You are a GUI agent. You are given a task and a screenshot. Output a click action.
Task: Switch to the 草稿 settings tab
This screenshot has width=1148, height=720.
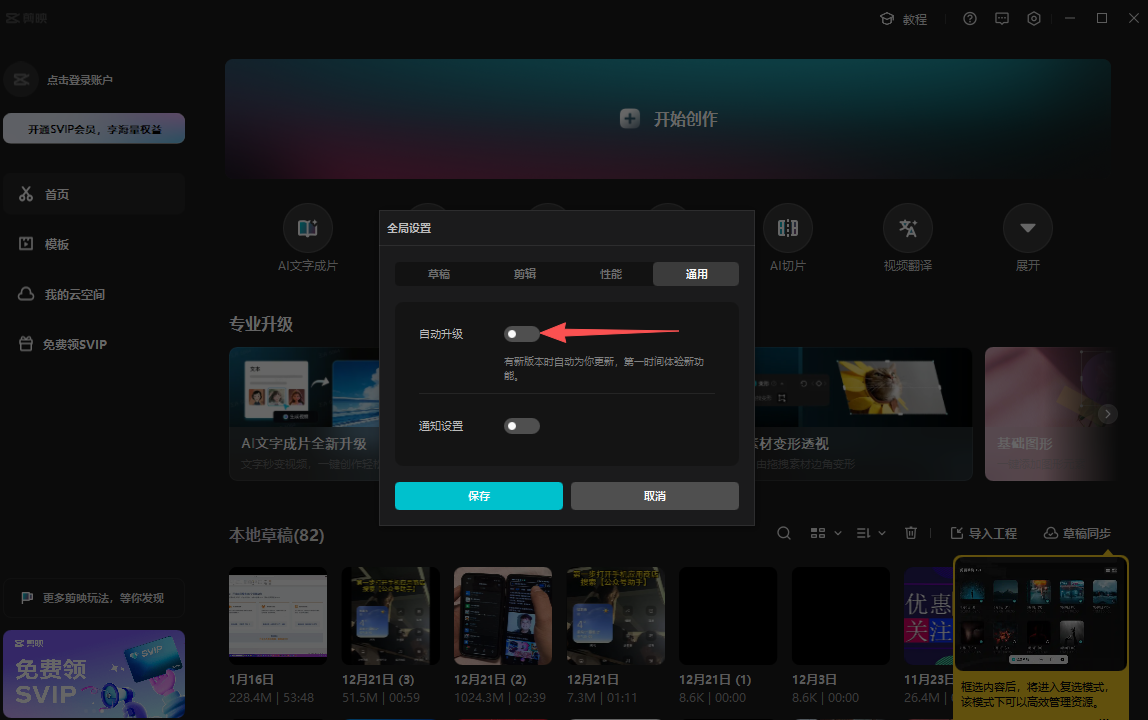point(438,274)
